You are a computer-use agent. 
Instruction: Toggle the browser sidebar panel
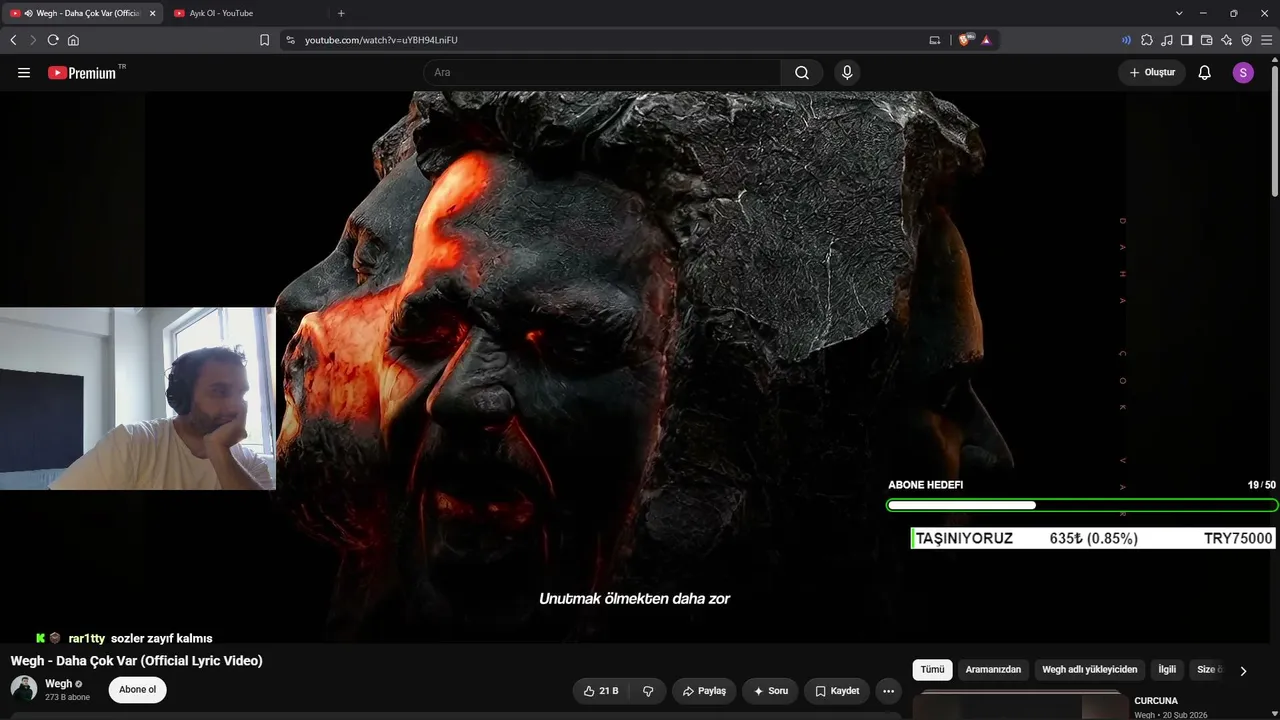point(1186,40)
